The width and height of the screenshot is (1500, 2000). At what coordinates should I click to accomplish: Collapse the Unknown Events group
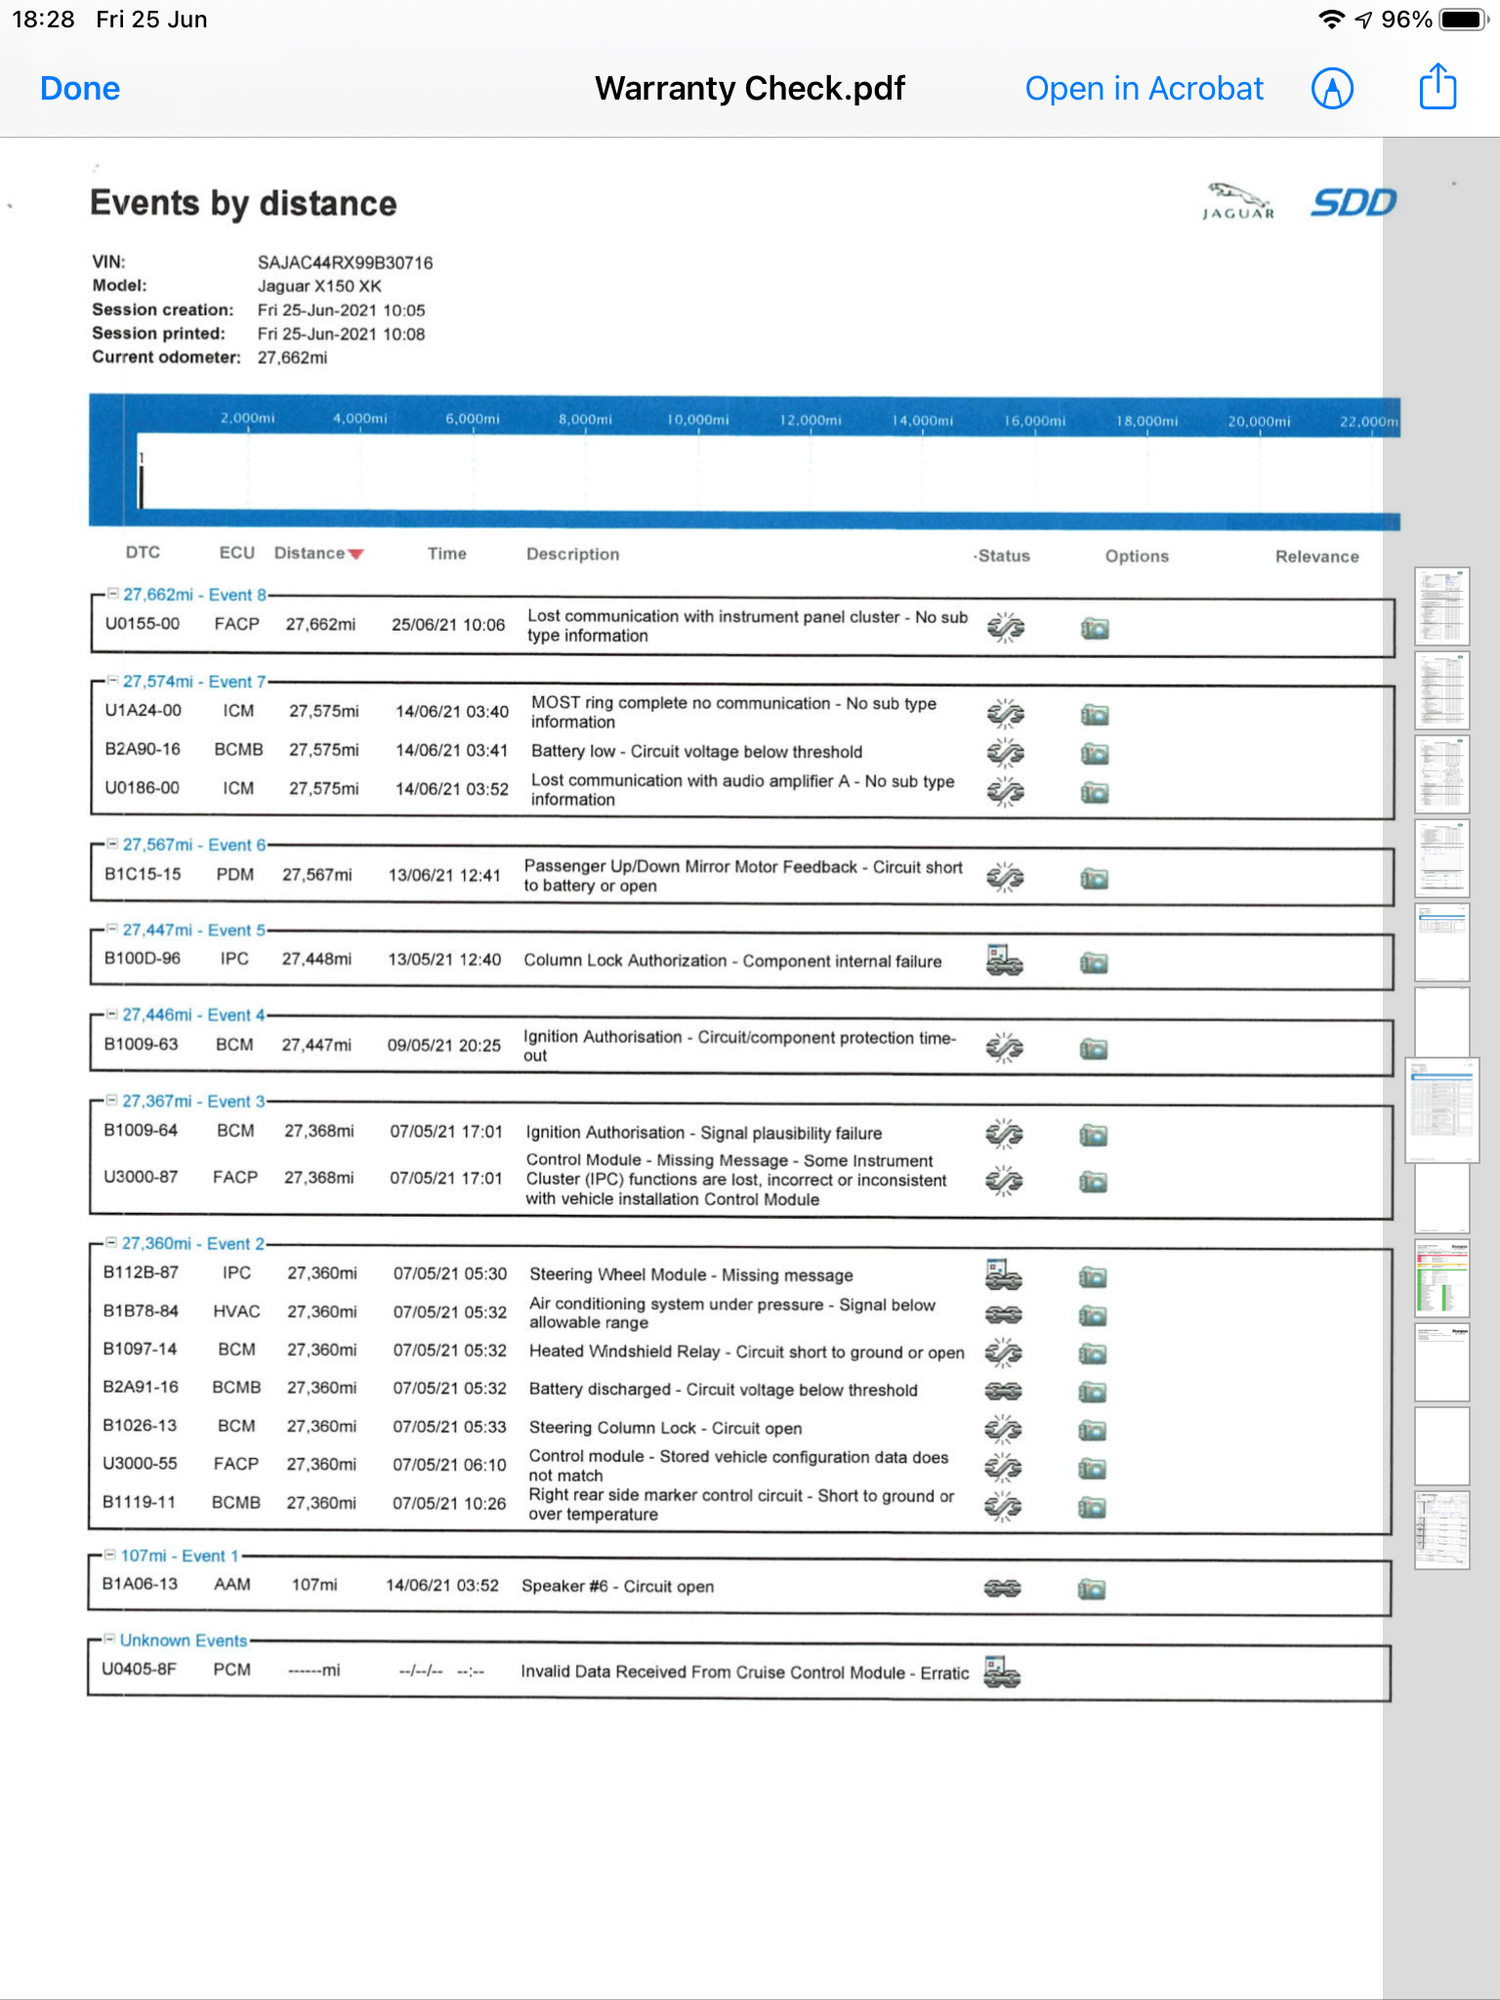tap(110, 1640)
